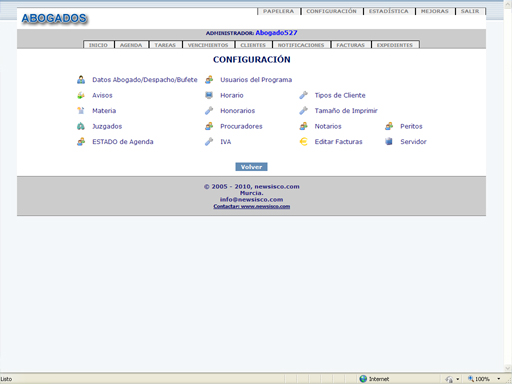Click the Juzgados icon
This screenshot has width=512, height=384.
(x=81, y=126)
